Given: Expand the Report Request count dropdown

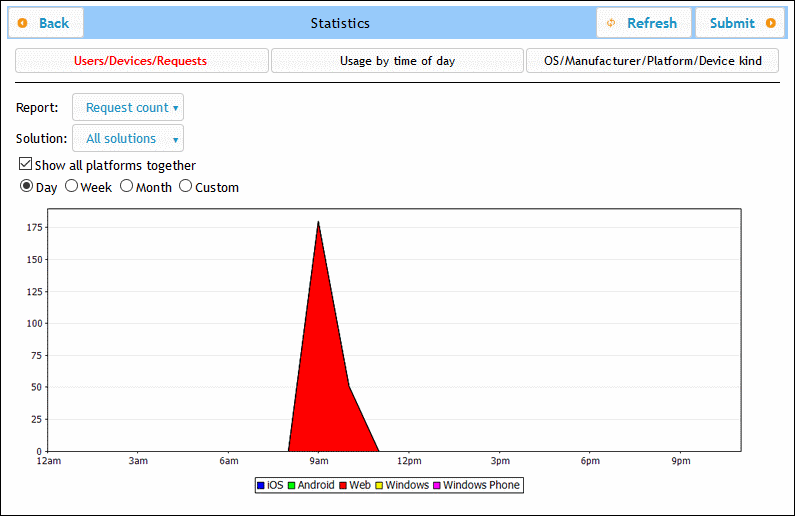Looking at the screenshot, I should [x=128, y=108].
